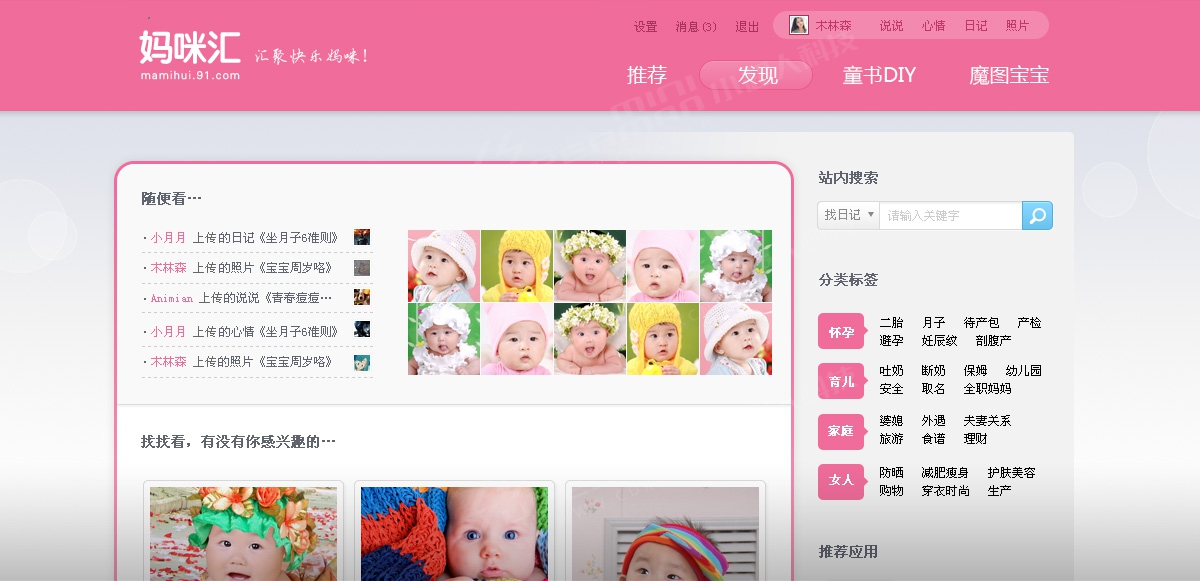Open the 断奶 tag
The height and width of the screenshot is (581, 1200).
pyautogui.click(x=934, y=371)
